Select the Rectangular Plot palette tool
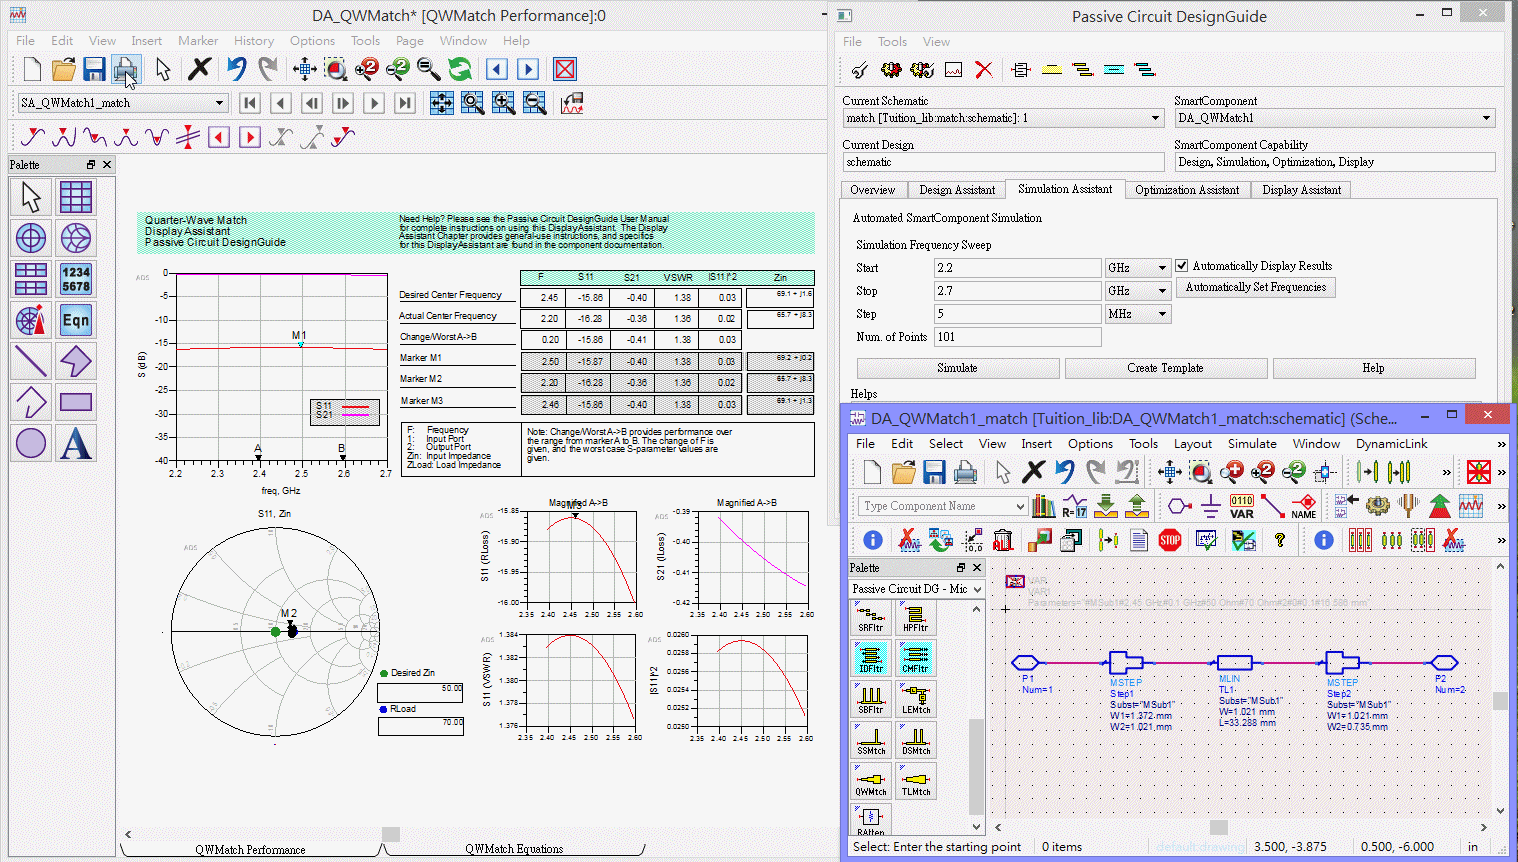This screenshot has height=862, width=1518. pyautogui.click(x=76, y=197)
